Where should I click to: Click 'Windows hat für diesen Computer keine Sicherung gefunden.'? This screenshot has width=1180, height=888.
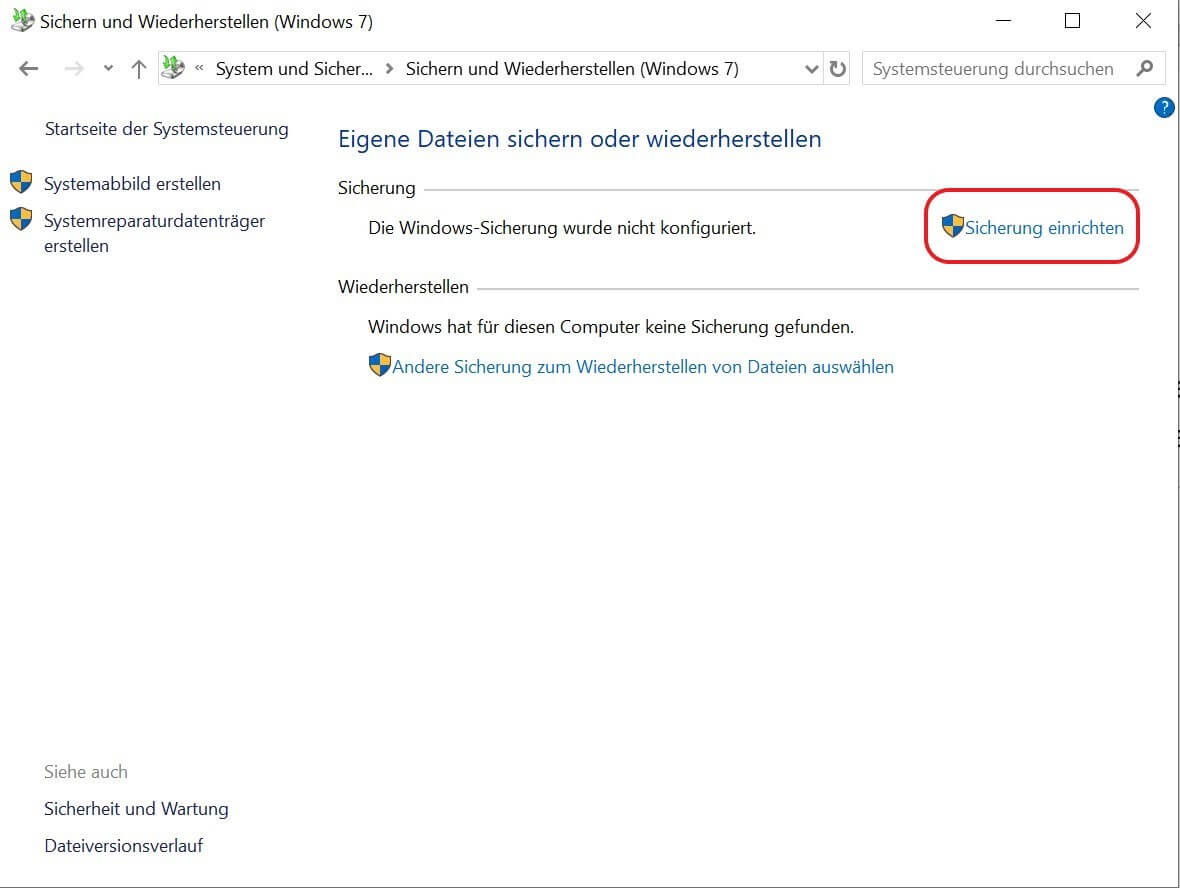click(610, 327)
